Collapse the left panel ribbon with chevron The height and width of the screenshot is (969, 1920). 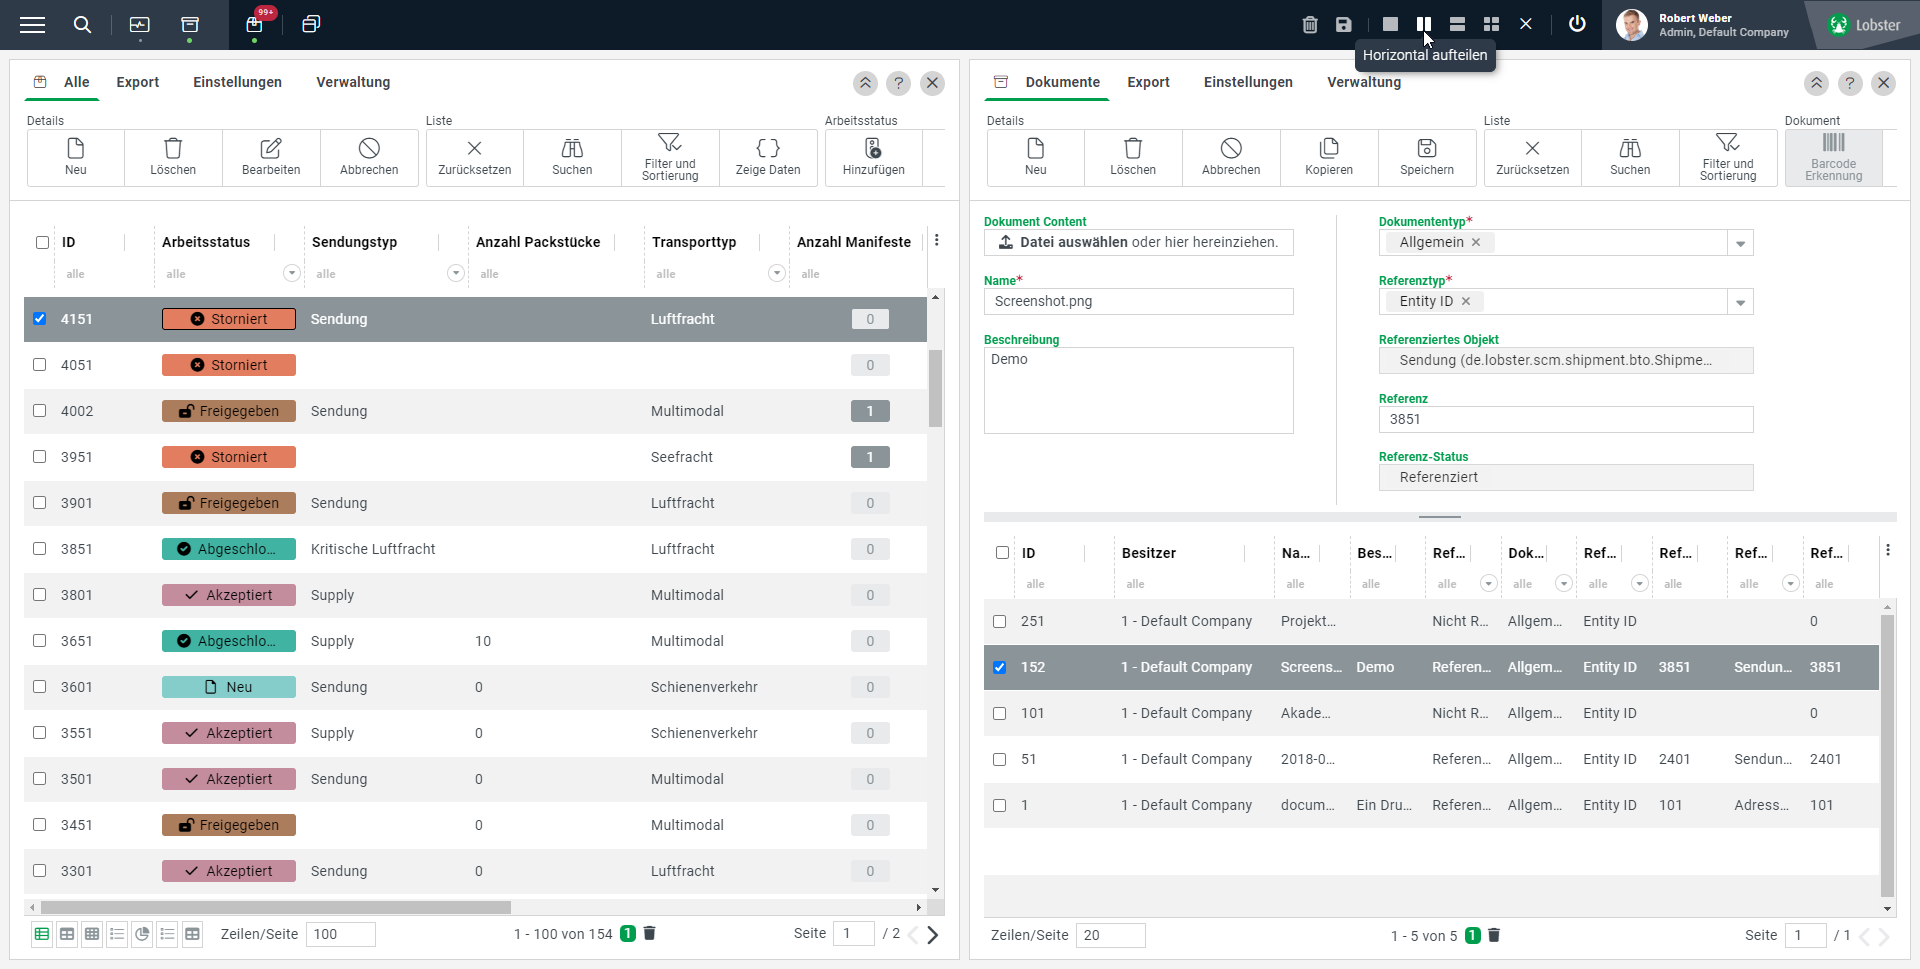(x=866, y=83)
